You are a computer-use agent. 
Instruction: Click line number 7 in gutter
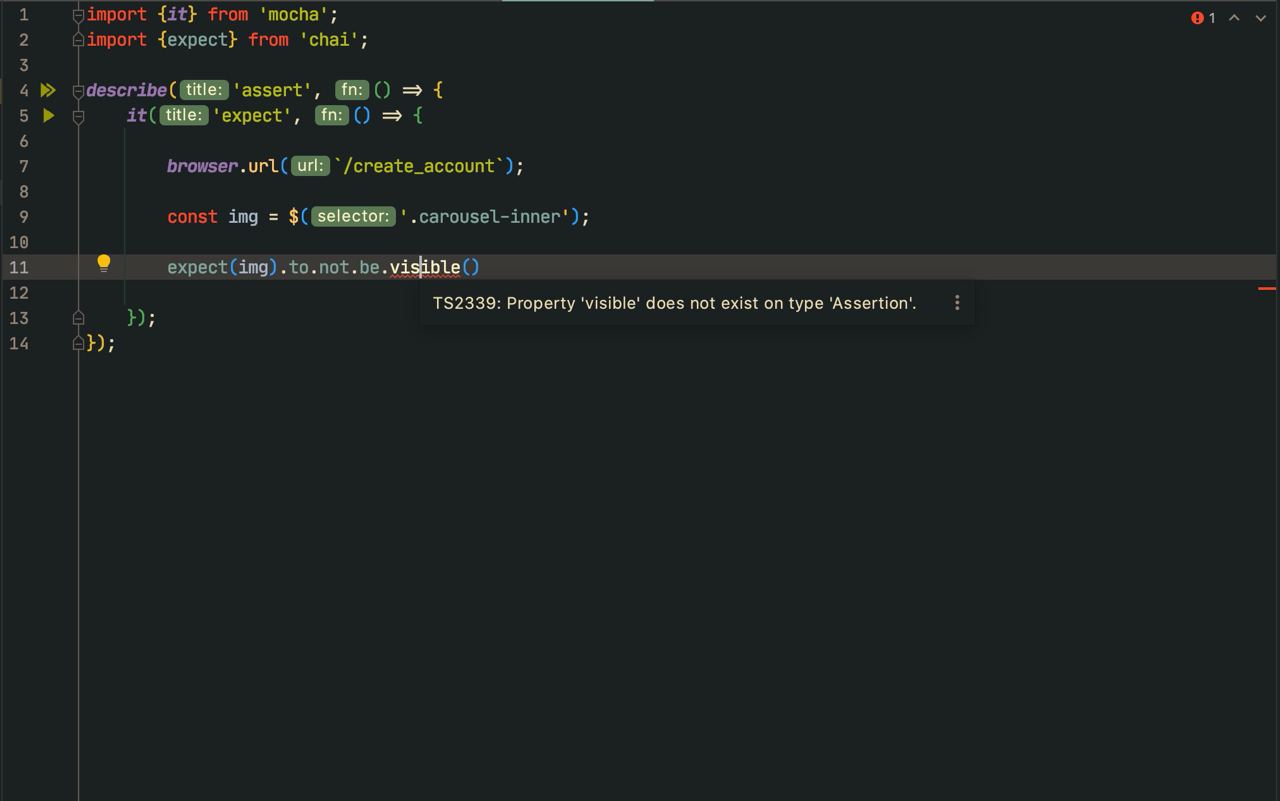pyautogui.click(x=23, y=166)
